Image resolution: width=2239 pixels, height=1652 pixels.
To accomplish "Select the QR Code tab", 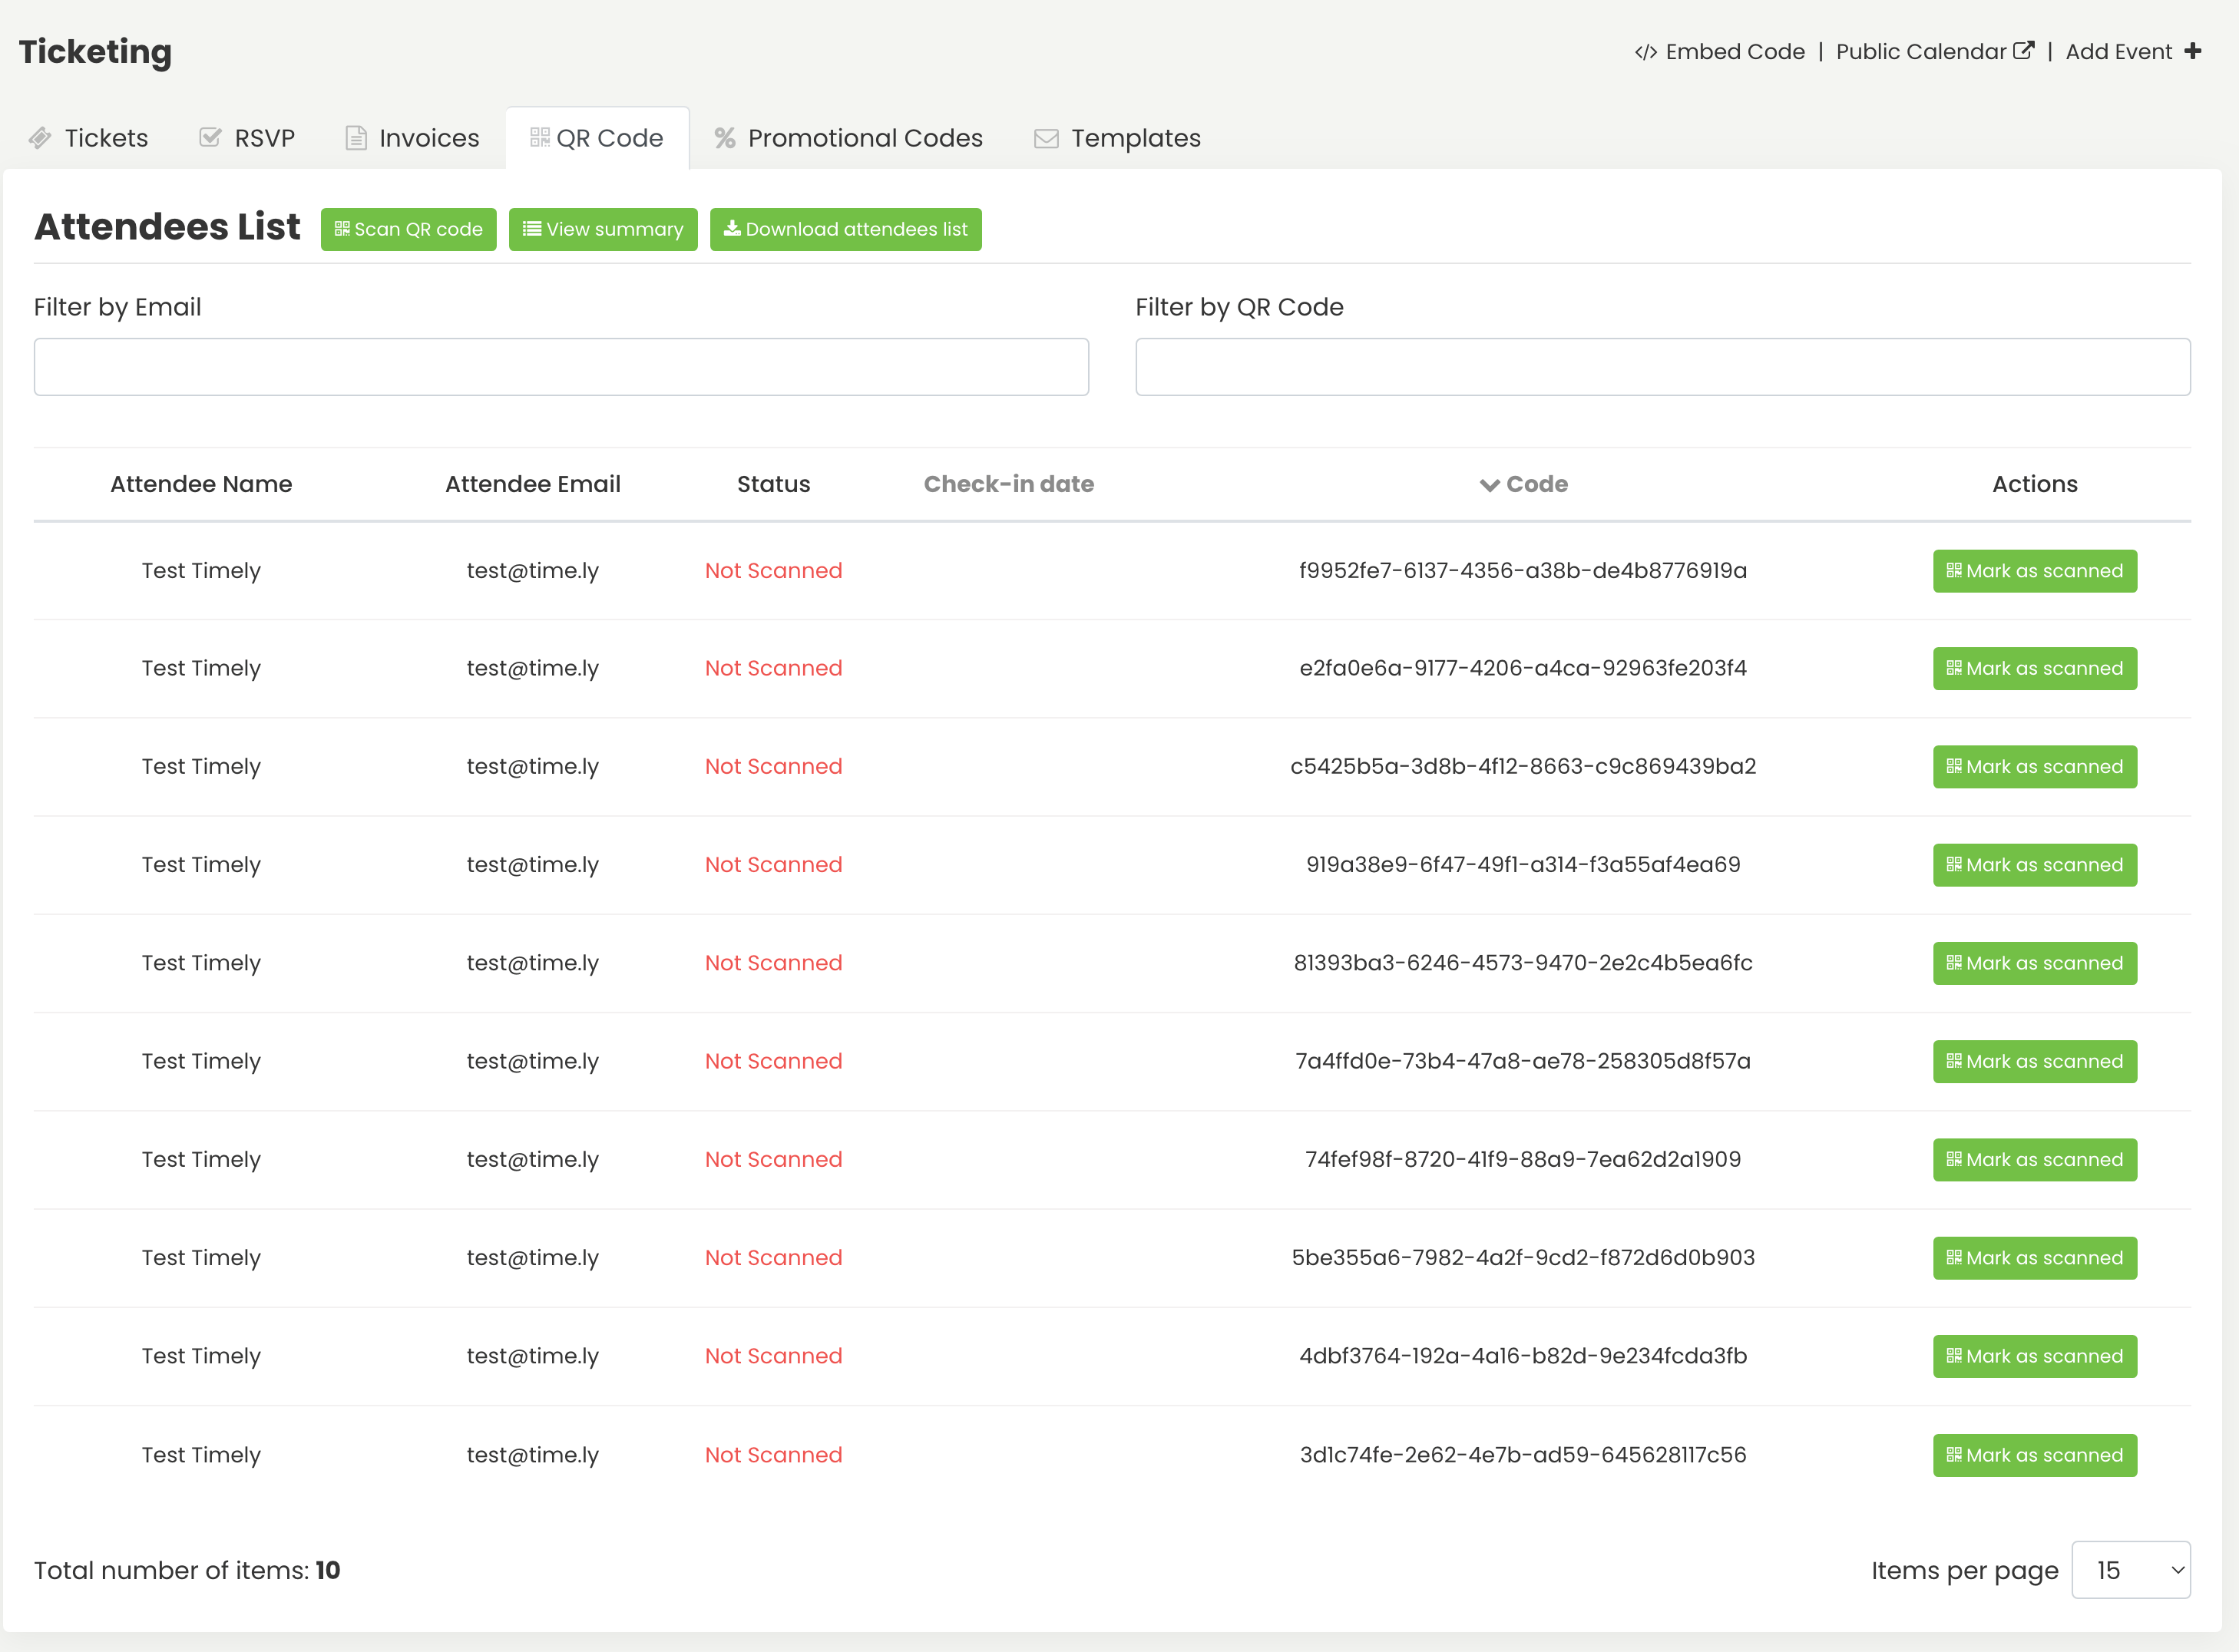I will pos(597,138).
